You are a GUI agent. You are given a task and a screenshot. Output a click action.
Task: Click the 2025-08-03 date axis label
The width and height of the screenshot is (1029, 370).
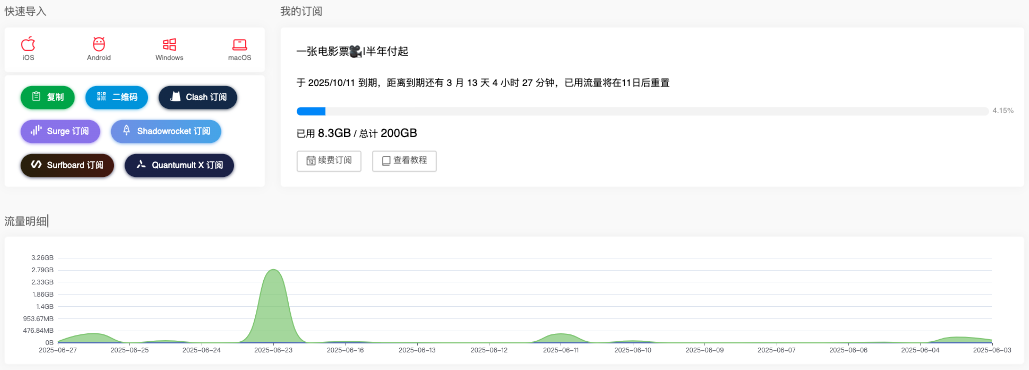tap(992, 350)
